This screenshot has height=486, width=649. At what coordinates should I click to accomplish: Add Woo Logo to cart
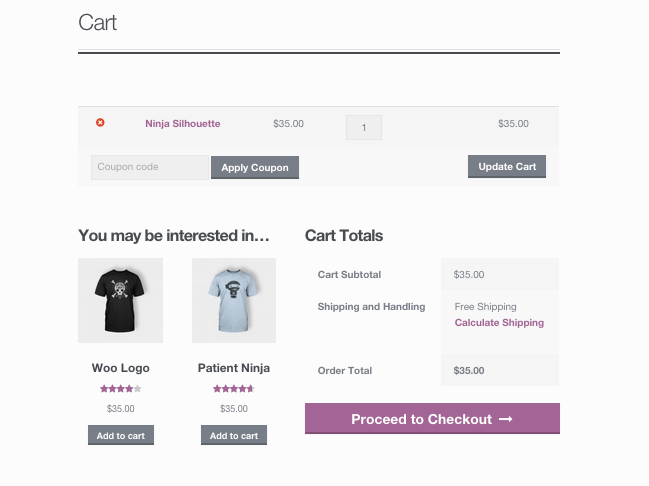(x=120, y=436)
